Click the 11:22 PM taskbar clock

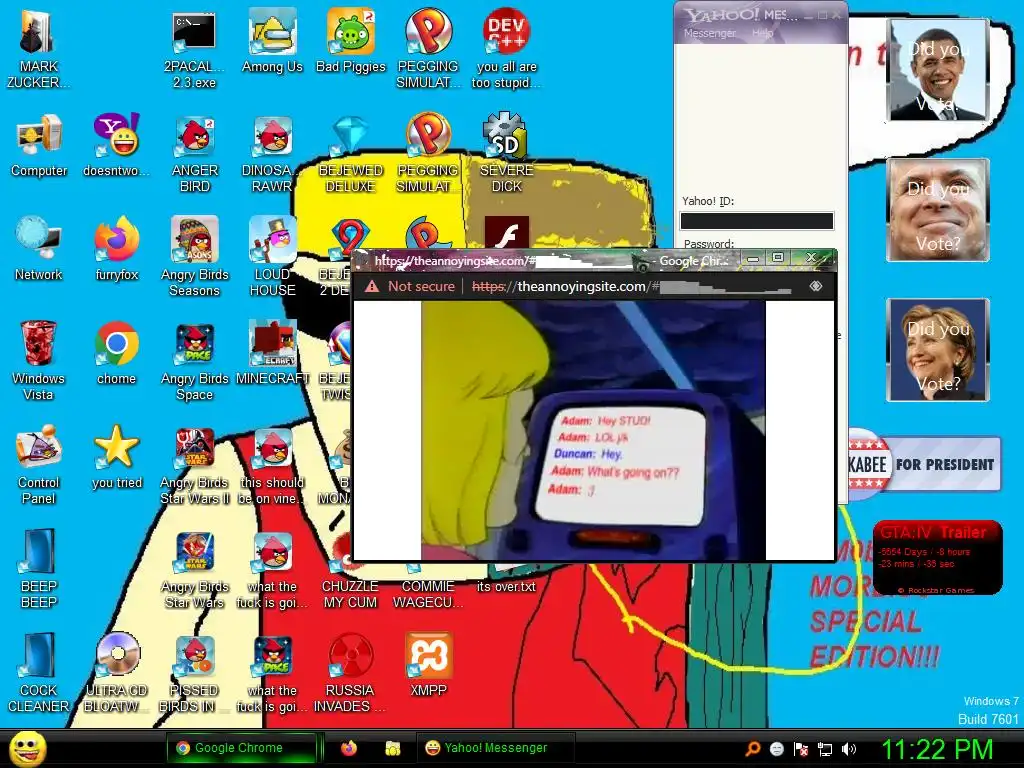937,749
